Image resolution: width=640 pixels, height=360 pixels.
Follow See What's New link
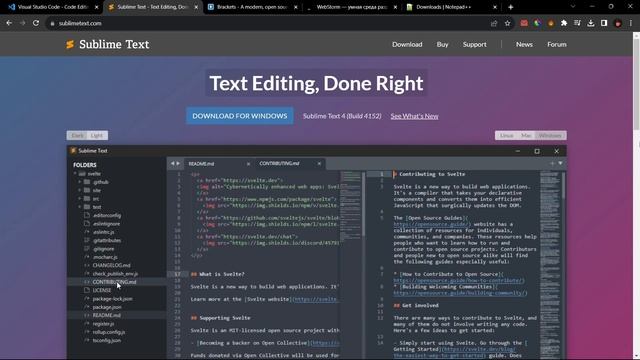click(x=414, y=116)
